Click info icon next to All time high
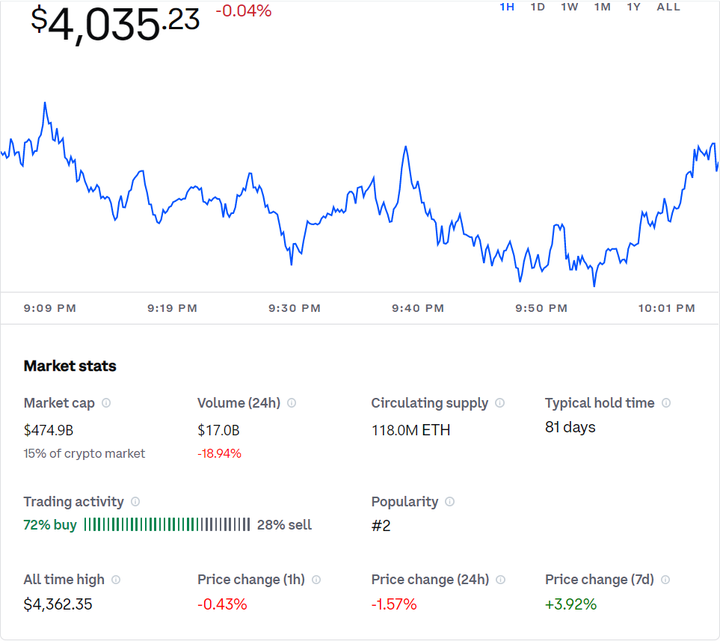Image resolution: width=720 pixels, height=641 pixels. tap(115, 580)
